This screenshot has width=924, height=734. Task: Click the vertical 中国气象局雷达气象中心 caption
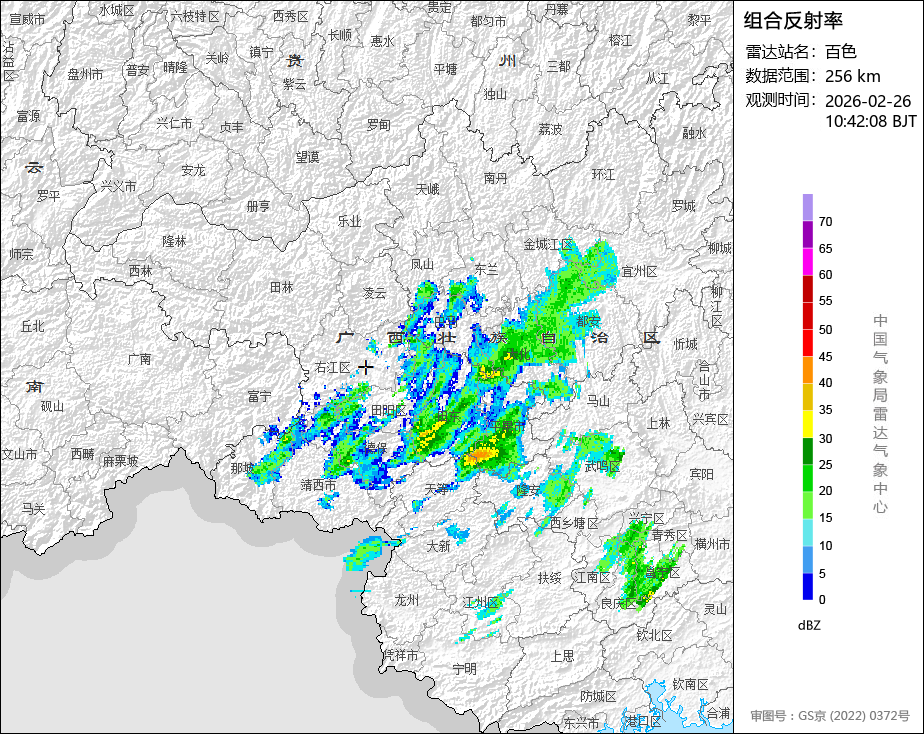(x=880, y=414)
